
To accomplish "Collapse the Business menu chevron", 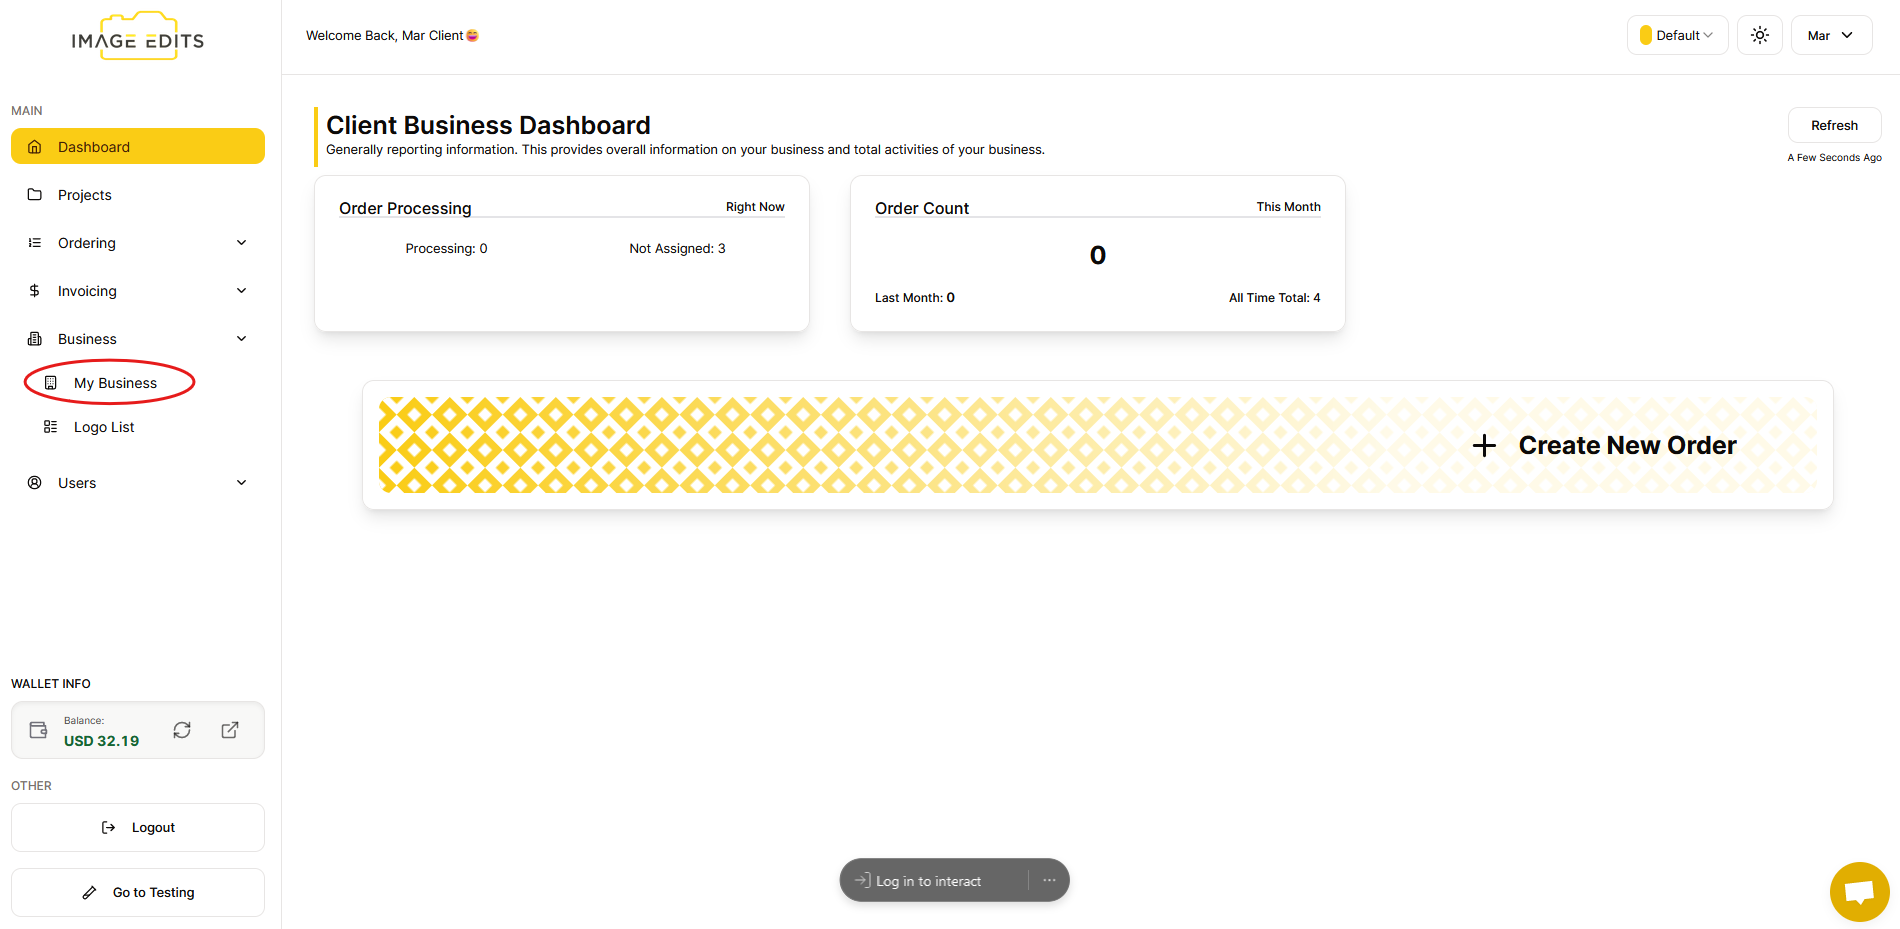I will 241,339.
